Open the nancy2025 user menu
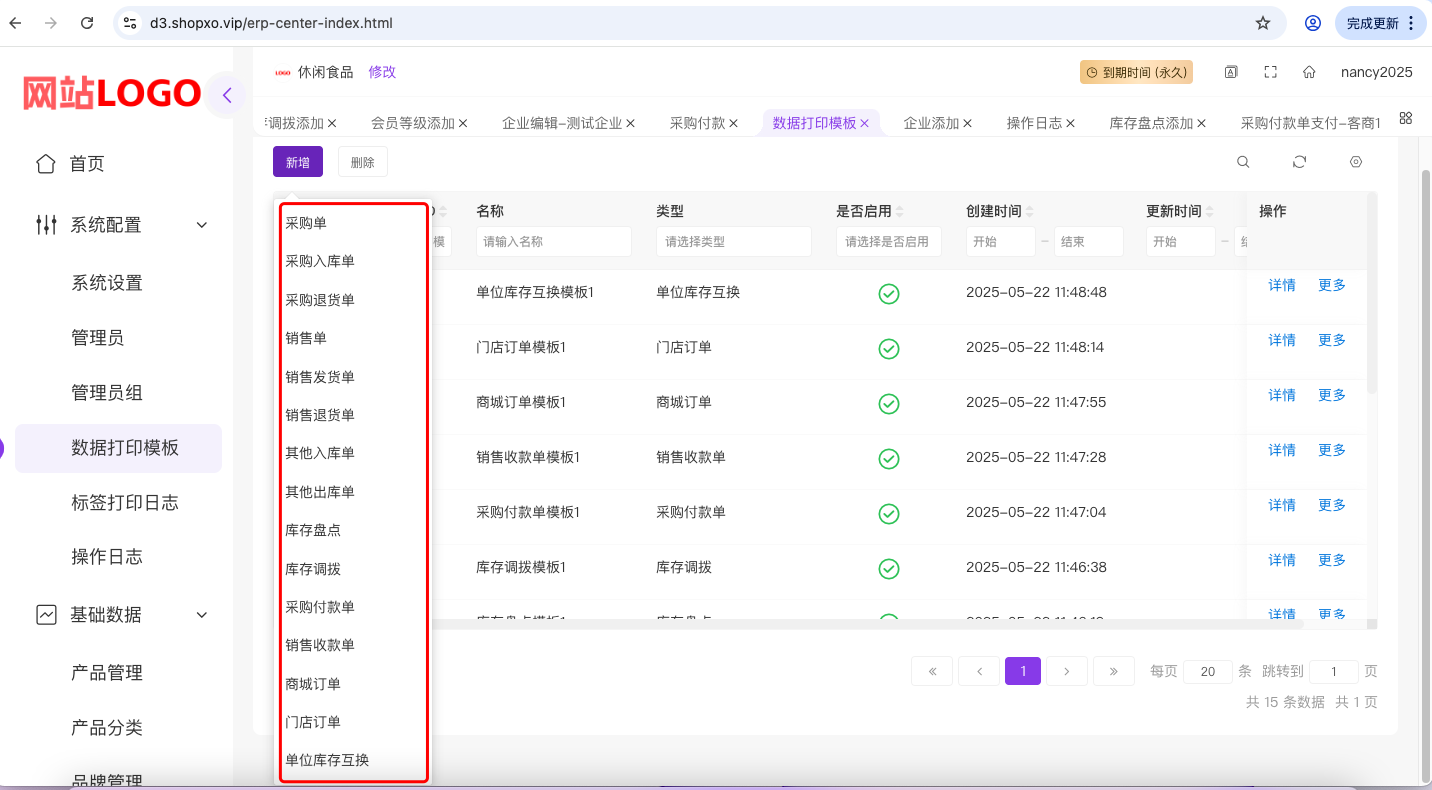The height and width of the screenshot is (790, 1432). tap(1377, 72)
